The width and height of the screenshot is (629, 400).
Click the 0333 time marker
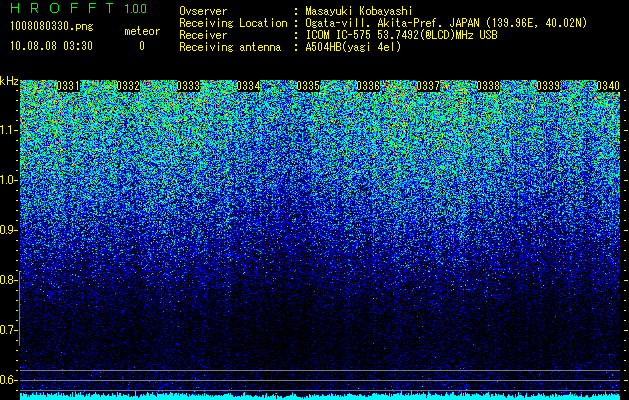[188, 86]
